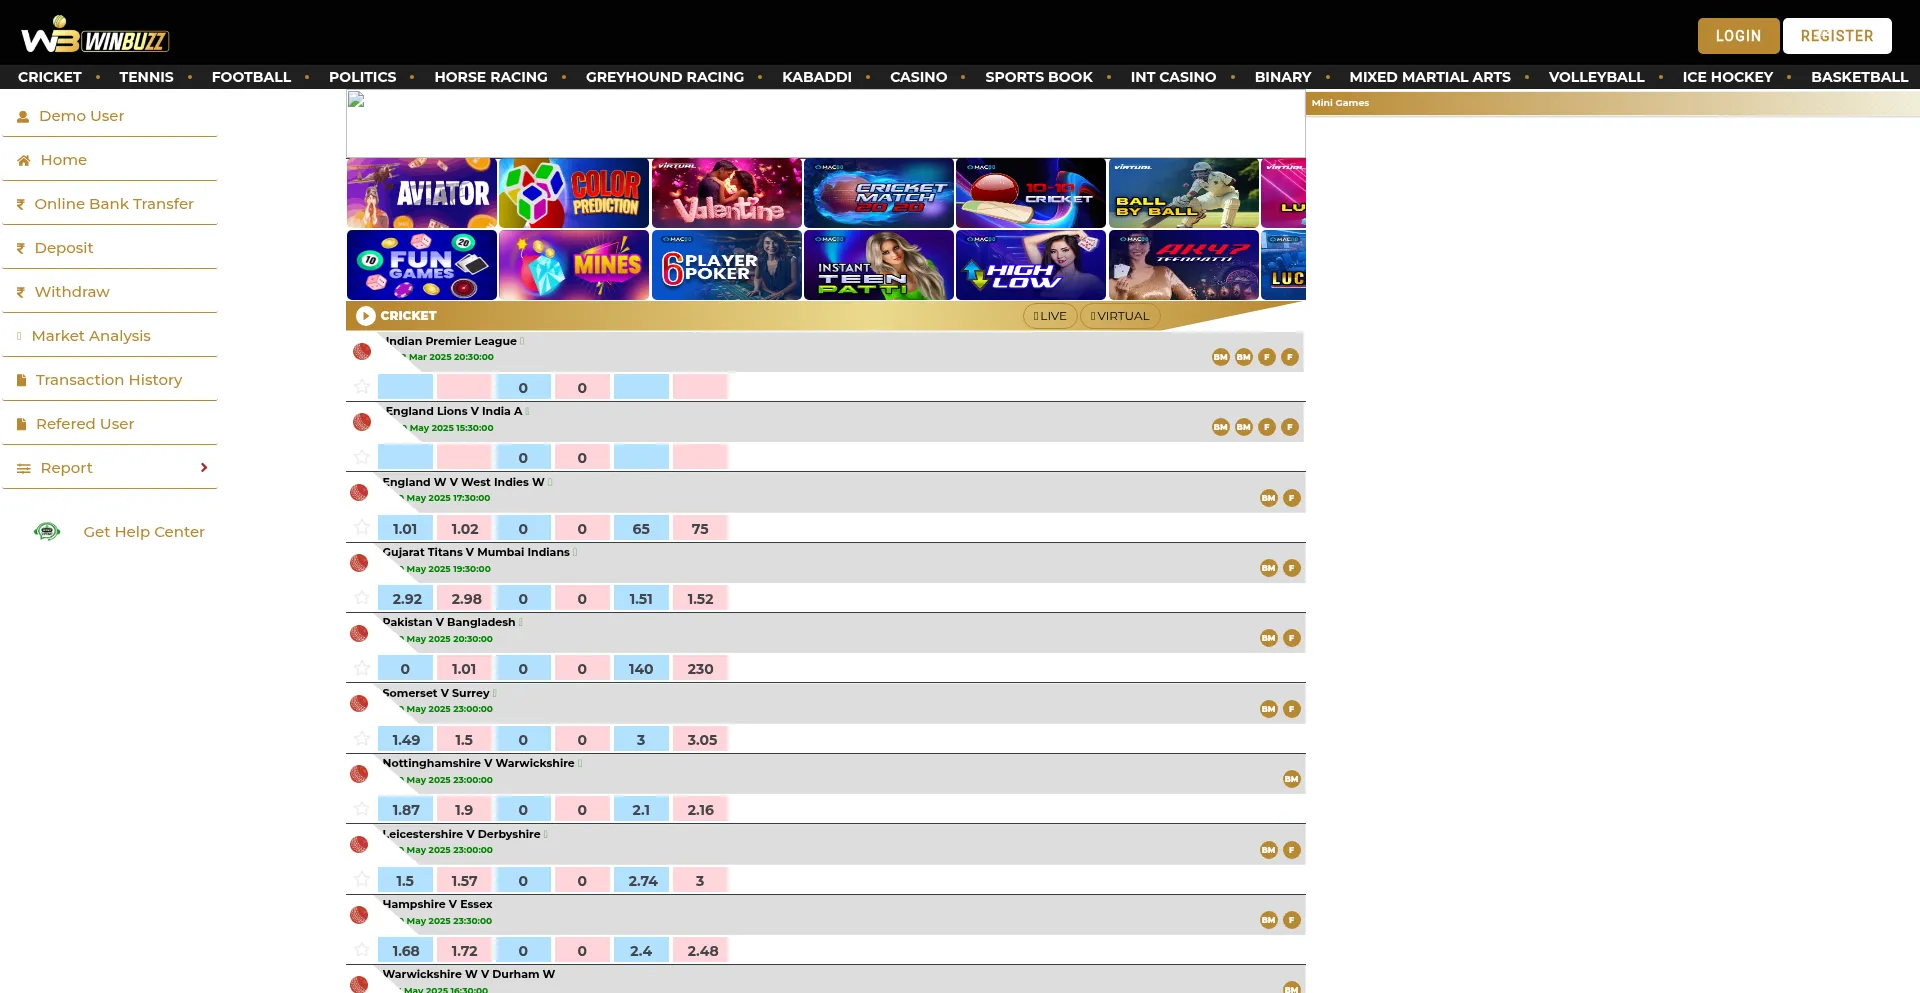1920x993 pixels.
Task: Open the Instant Teen Patti thumbnail
Action: (x=879, y=265)
